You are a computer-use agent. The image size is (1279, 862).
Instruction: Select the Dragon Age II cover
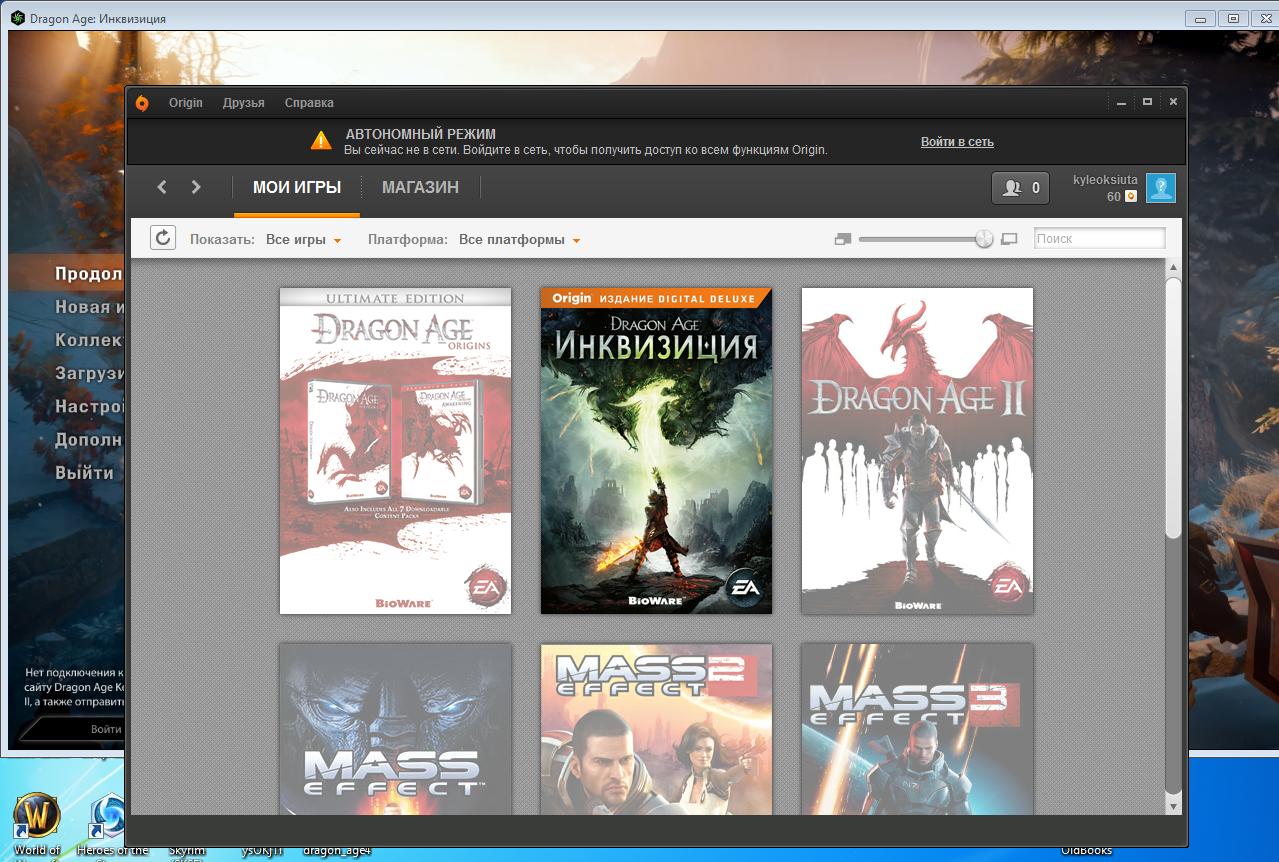click(917, 451)
